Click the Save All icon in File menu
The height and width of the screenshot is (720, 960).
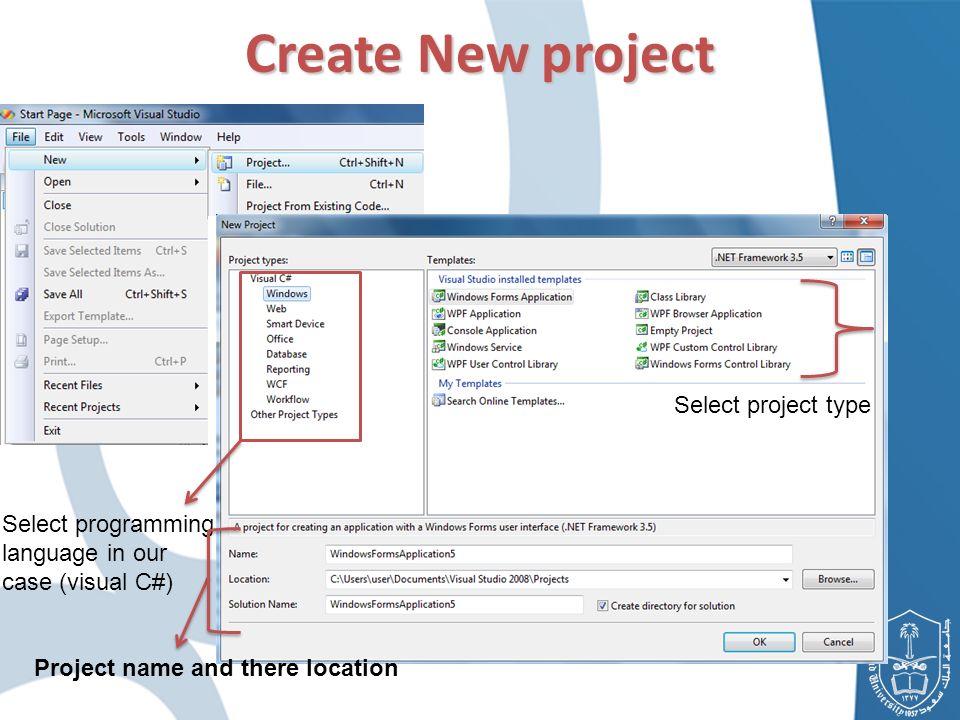point(21,294)
